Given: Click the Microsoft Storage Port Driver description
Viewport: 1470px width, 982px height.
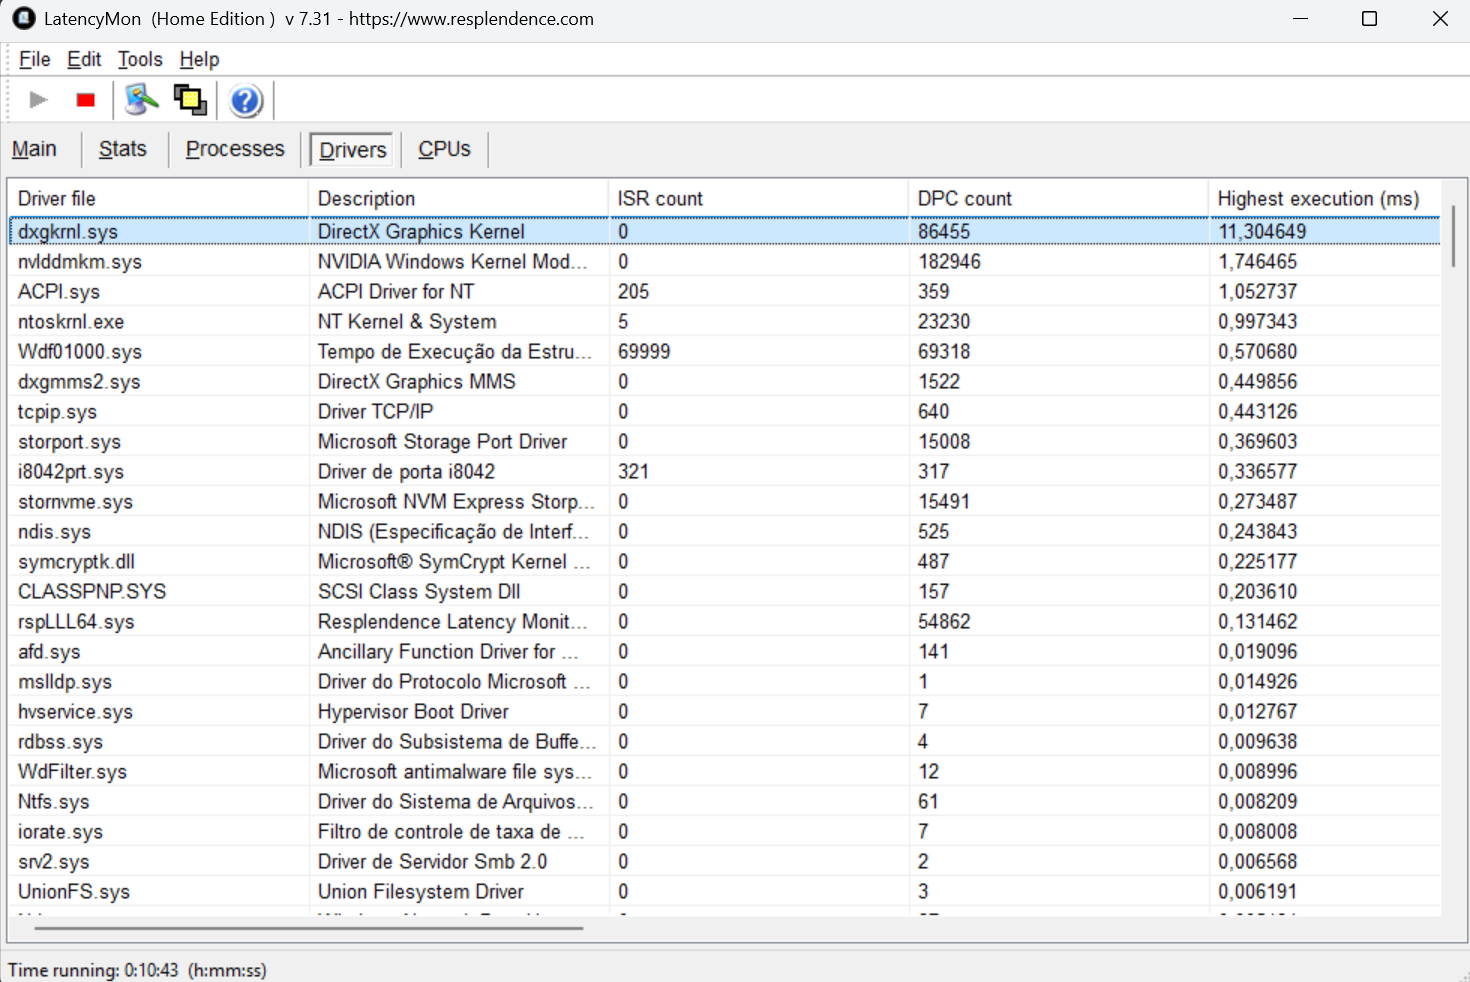Looking at the screenshot, I should [x=442, y=441].
